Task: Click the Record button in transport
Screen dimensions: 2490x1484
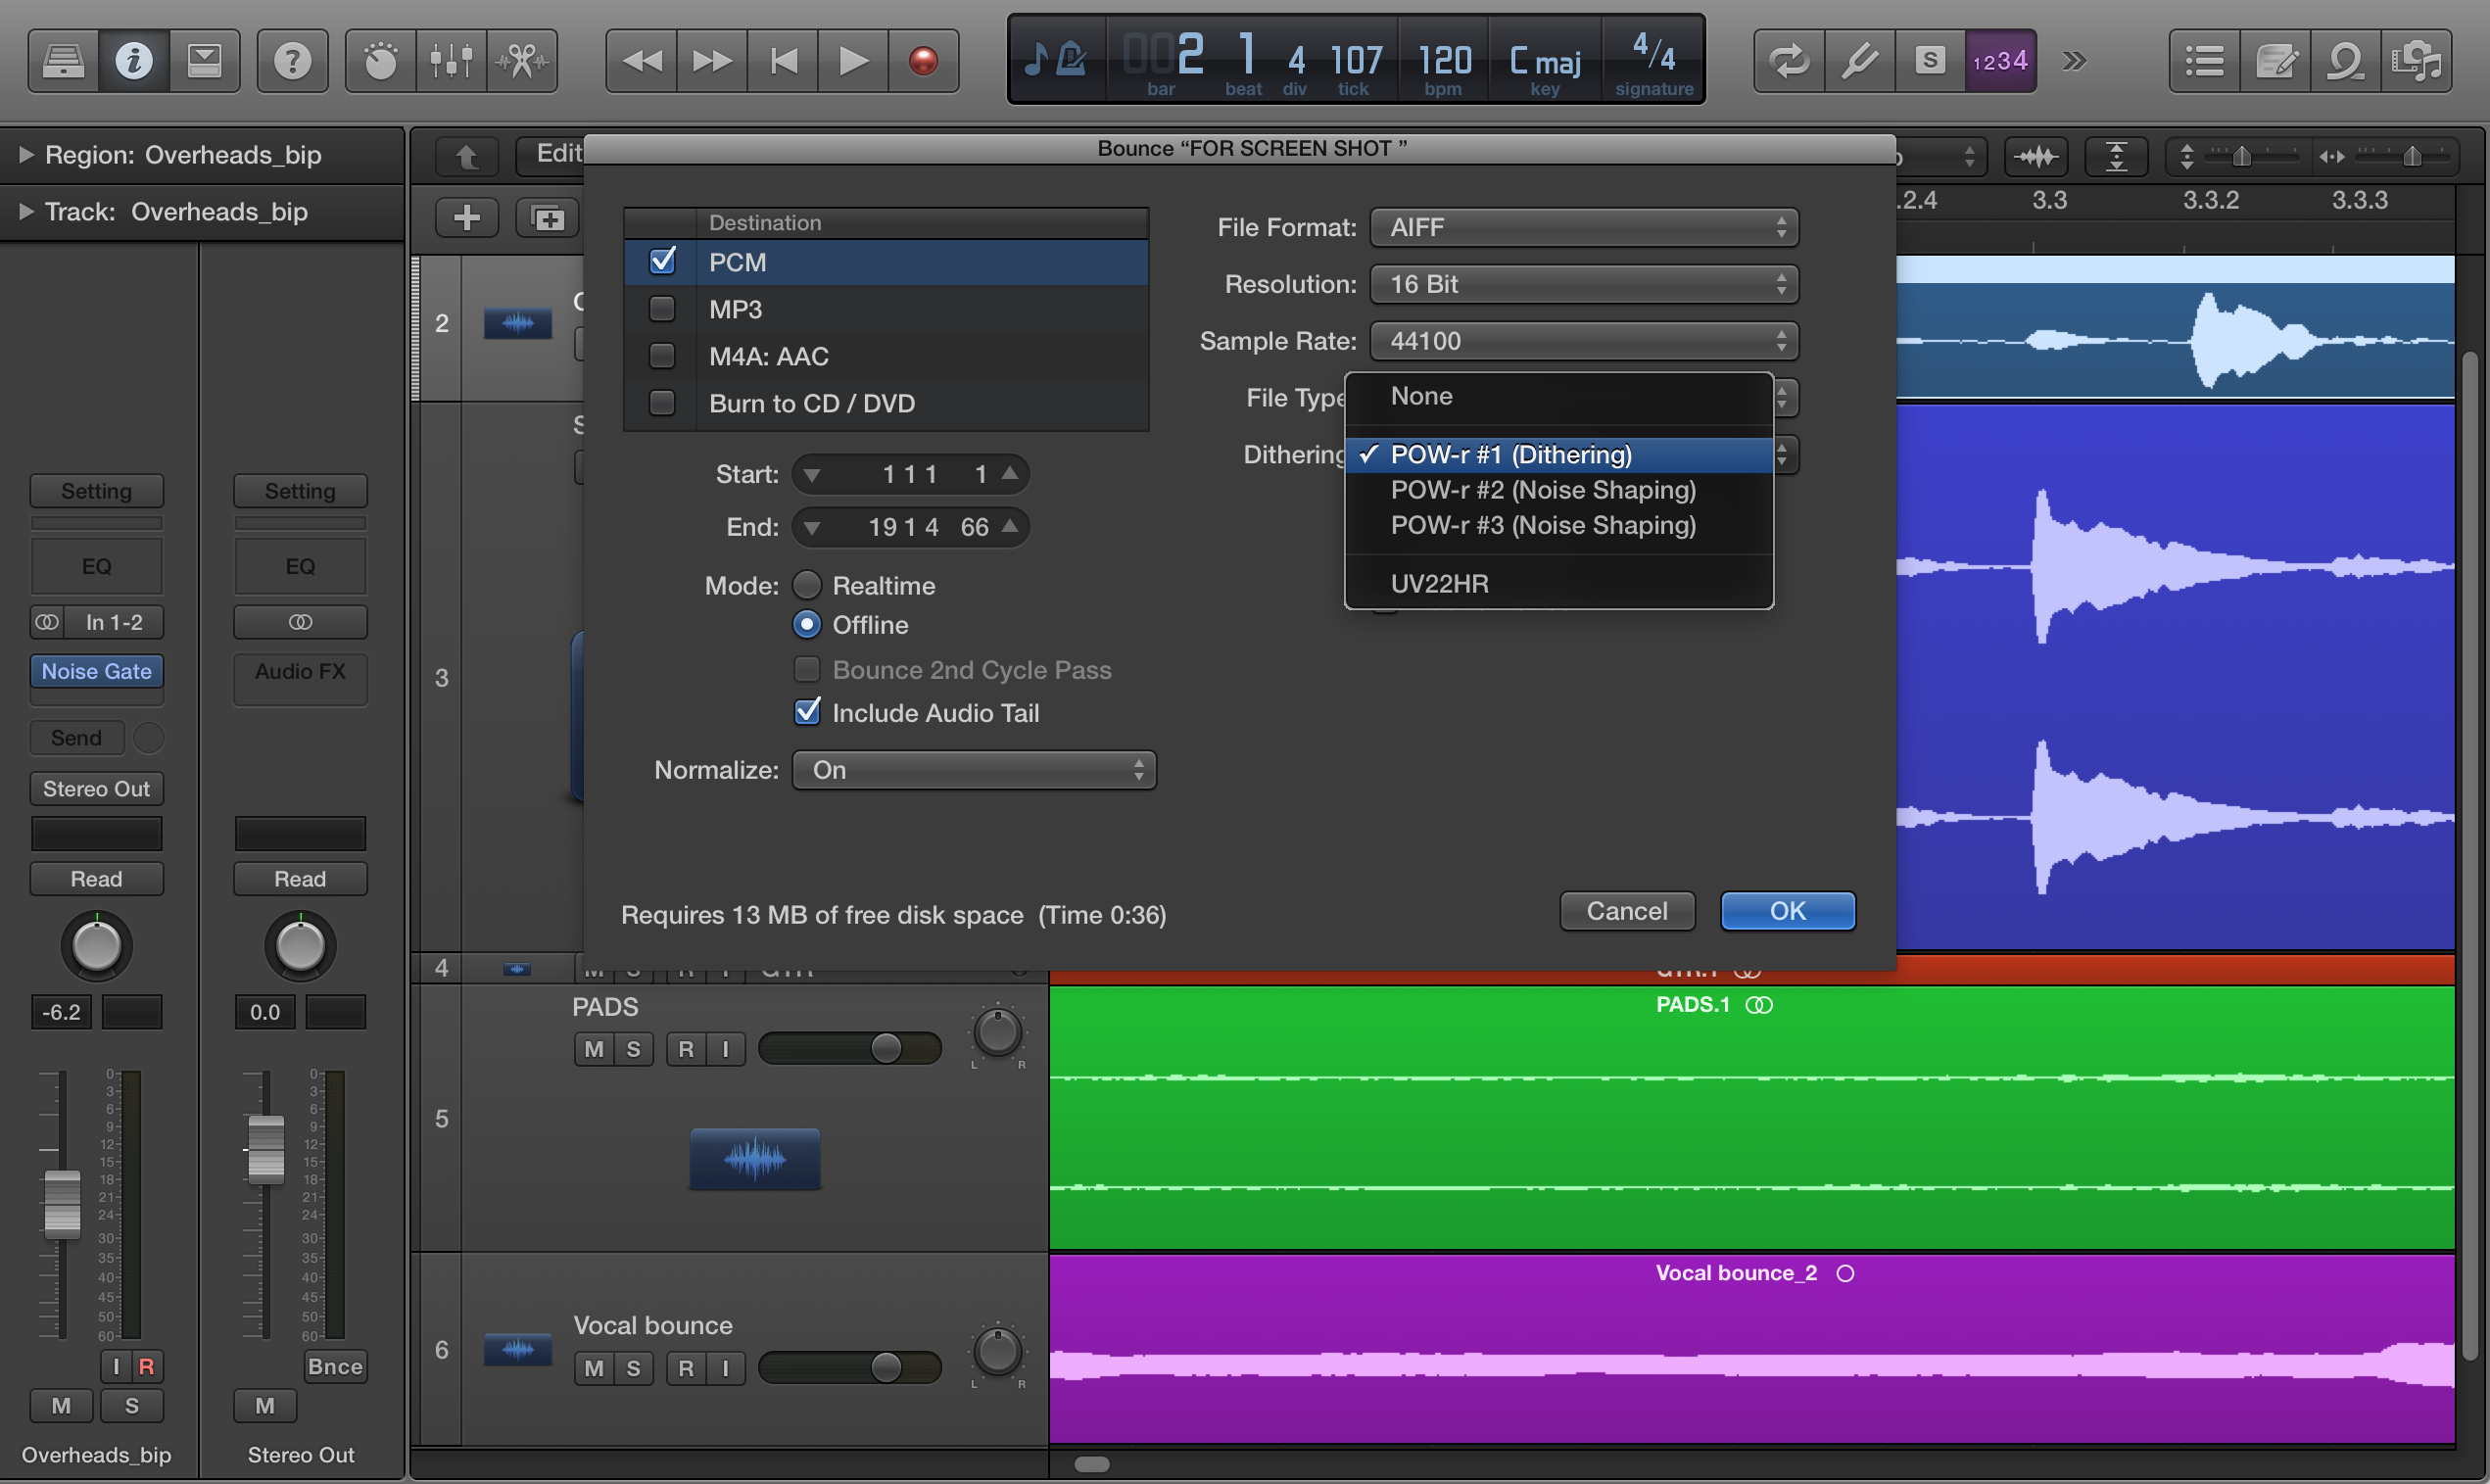Action: 923,61
